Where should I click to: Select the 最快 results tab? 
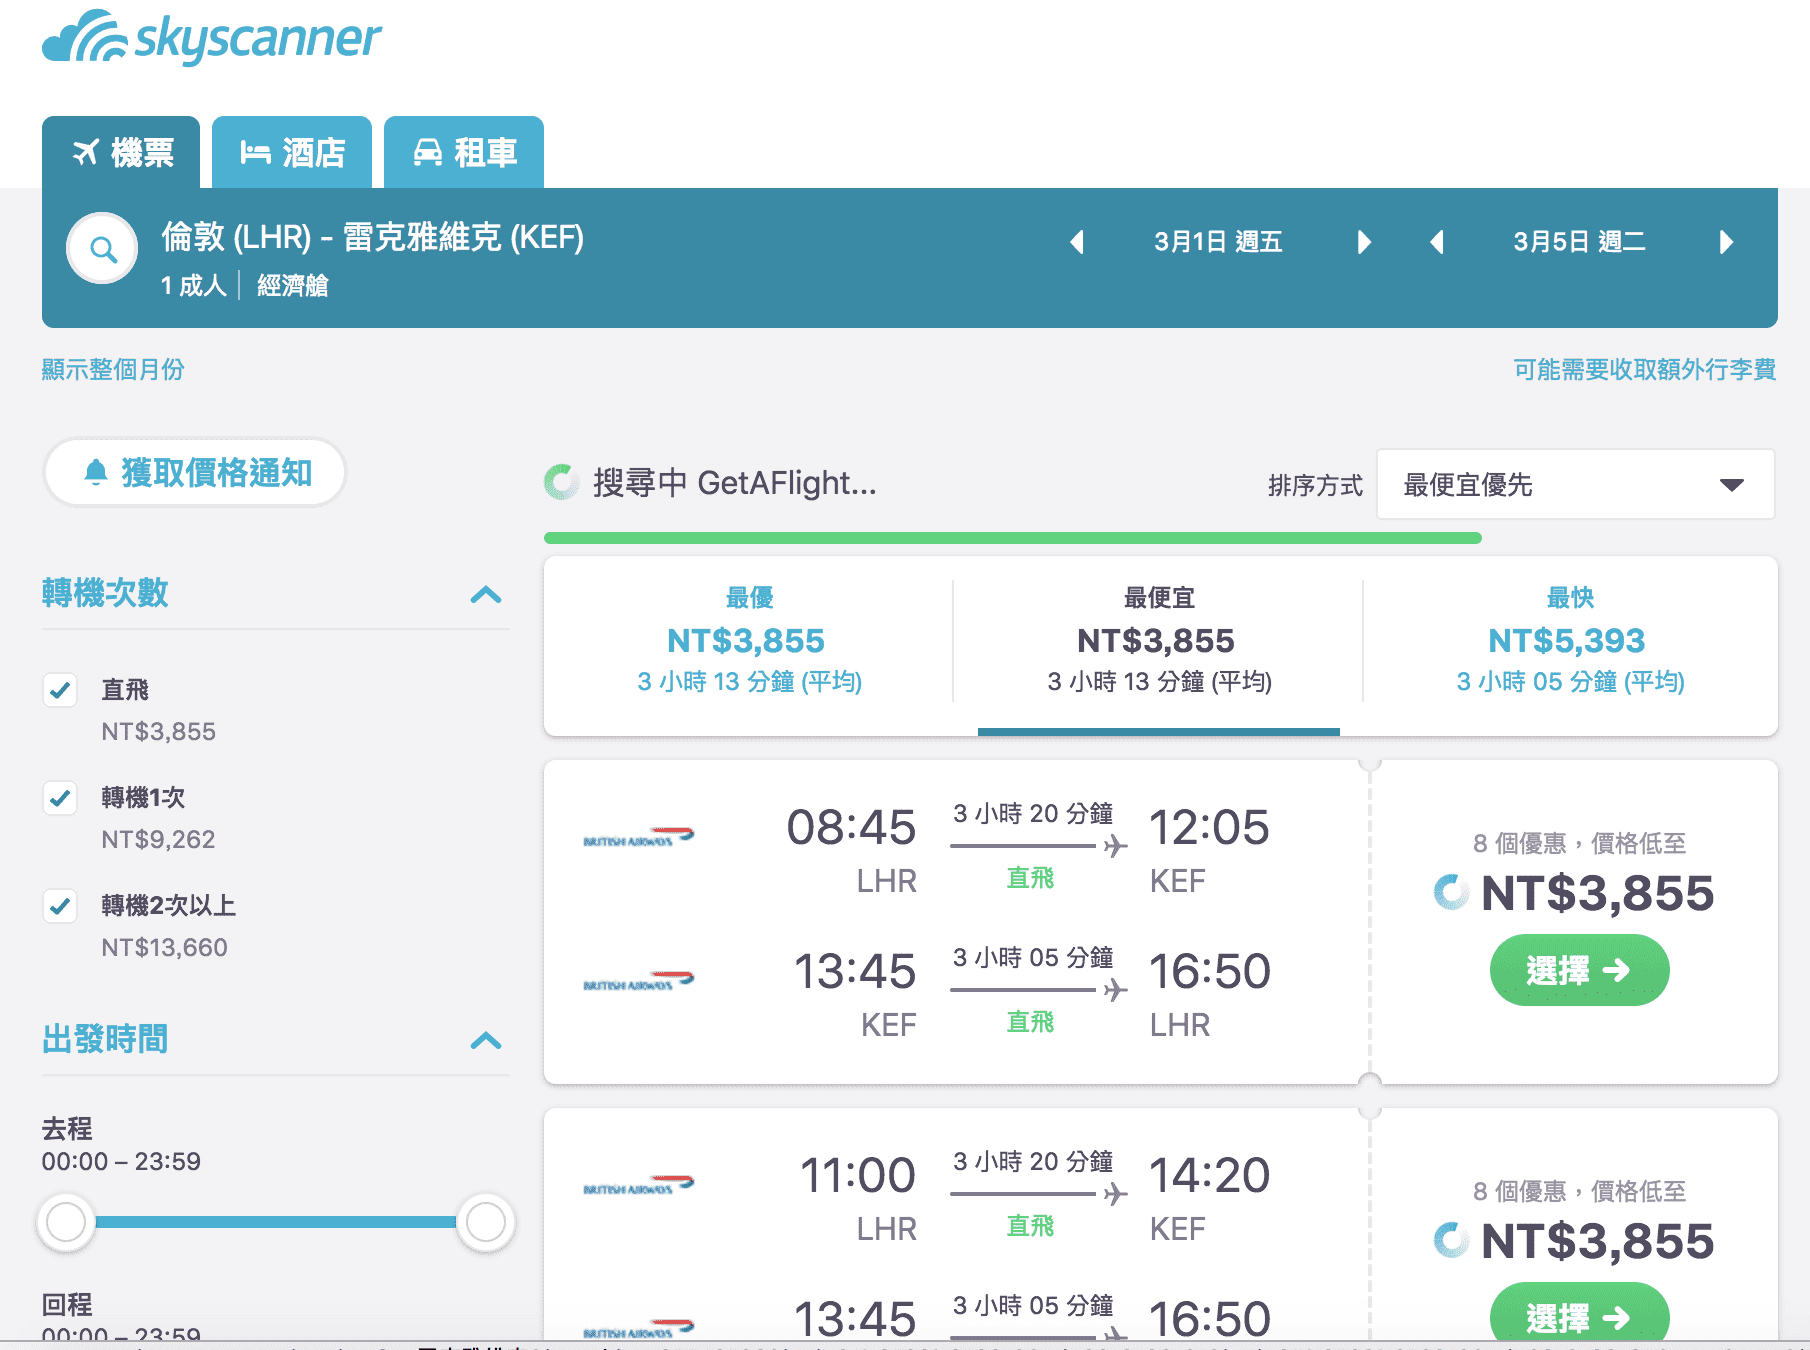(x=1569, y=640)
